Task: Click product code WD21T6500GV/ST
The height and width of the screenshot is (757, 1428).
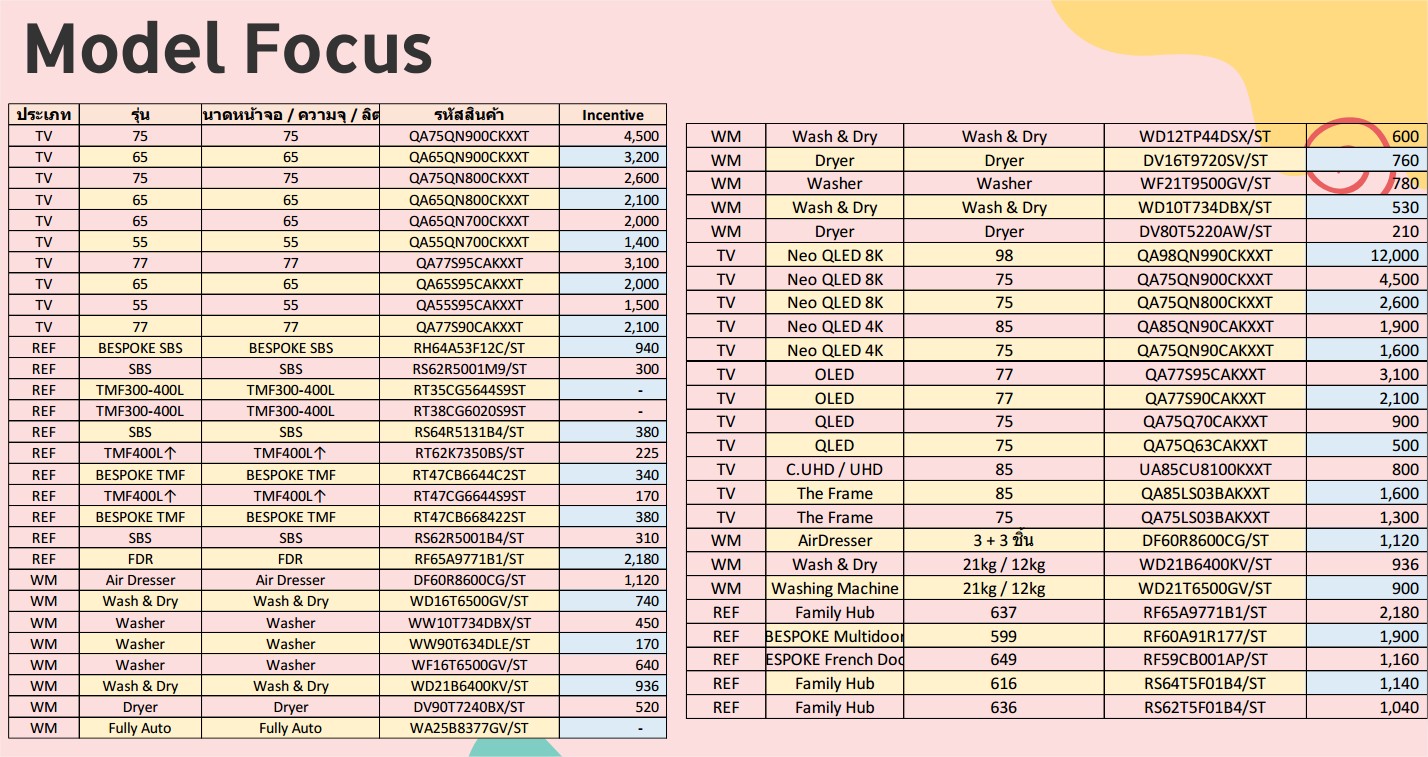Action: (x=1205, y=588)
